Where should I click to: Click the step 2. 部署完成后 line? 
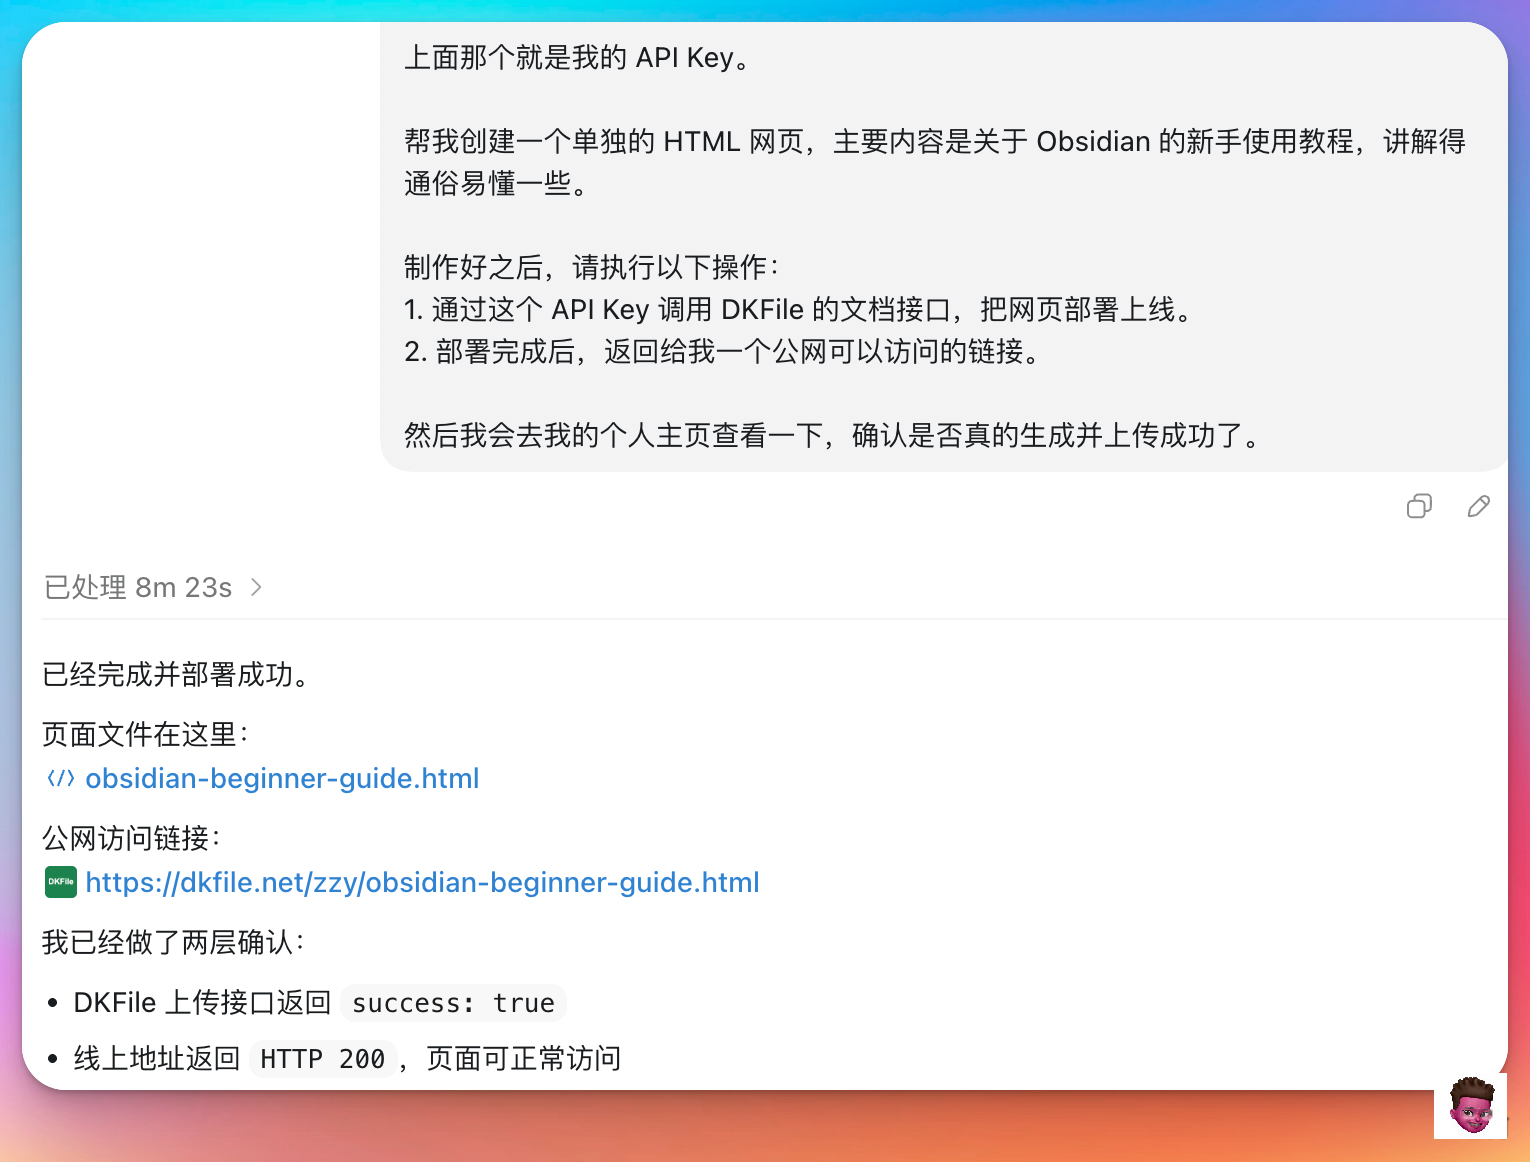pos(723,352)
